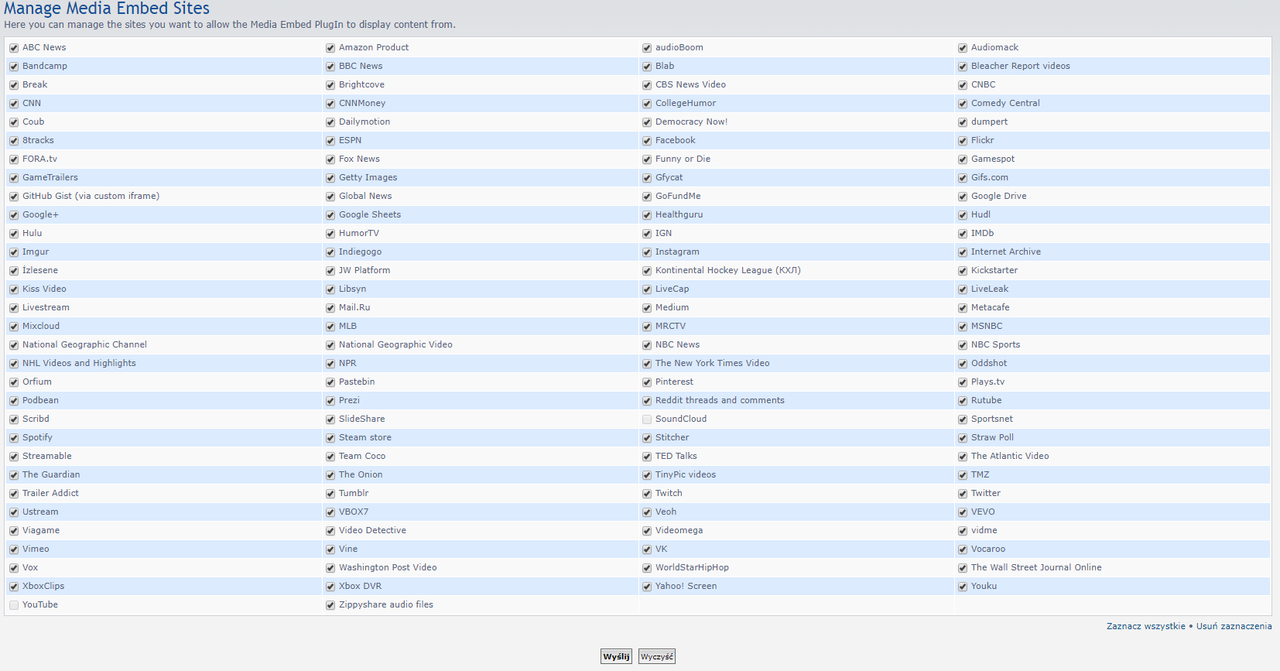Click the MSNBC label text

(987, 326)
